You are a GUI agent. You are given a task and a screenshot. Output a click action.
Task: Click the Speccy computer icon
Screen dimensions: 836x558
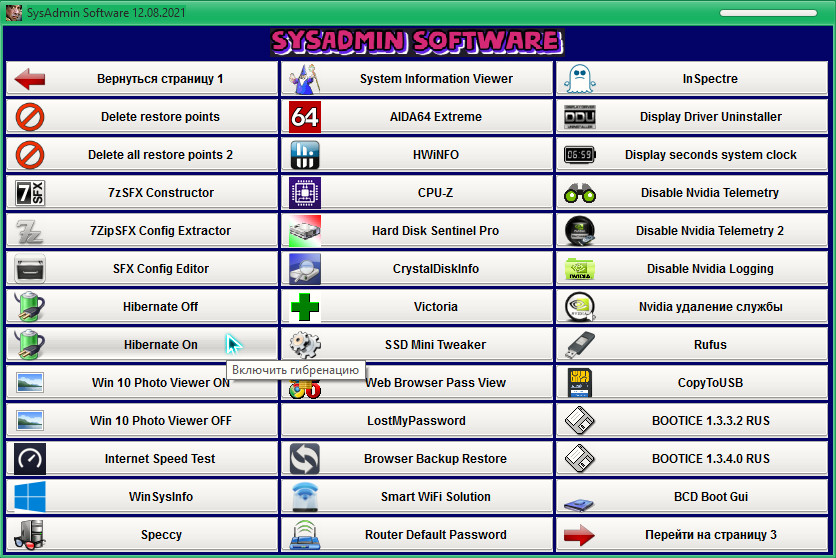point(30,535)
